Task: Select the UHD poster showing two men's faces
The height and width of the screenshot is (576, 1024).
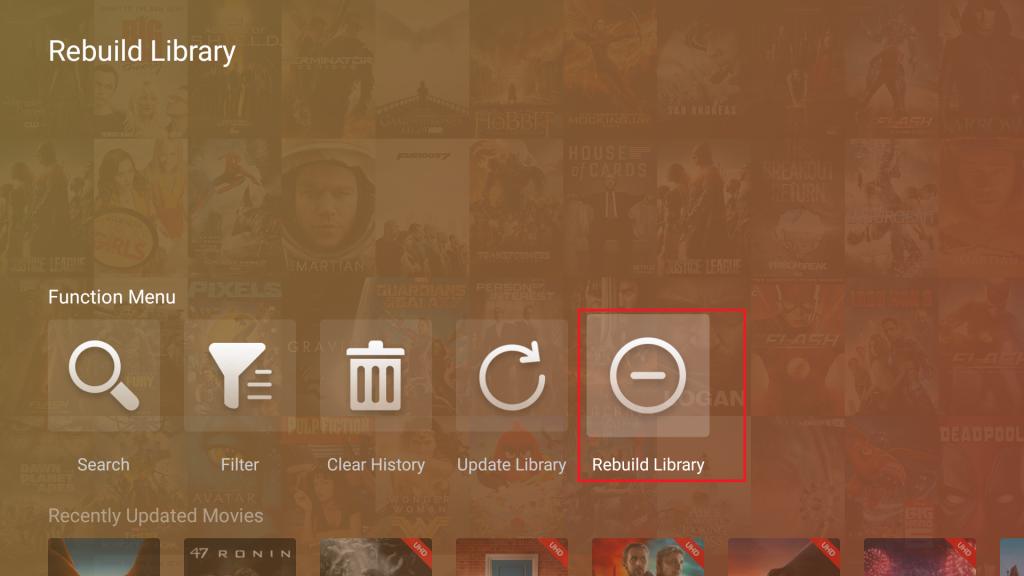Action: pos(648,557)
